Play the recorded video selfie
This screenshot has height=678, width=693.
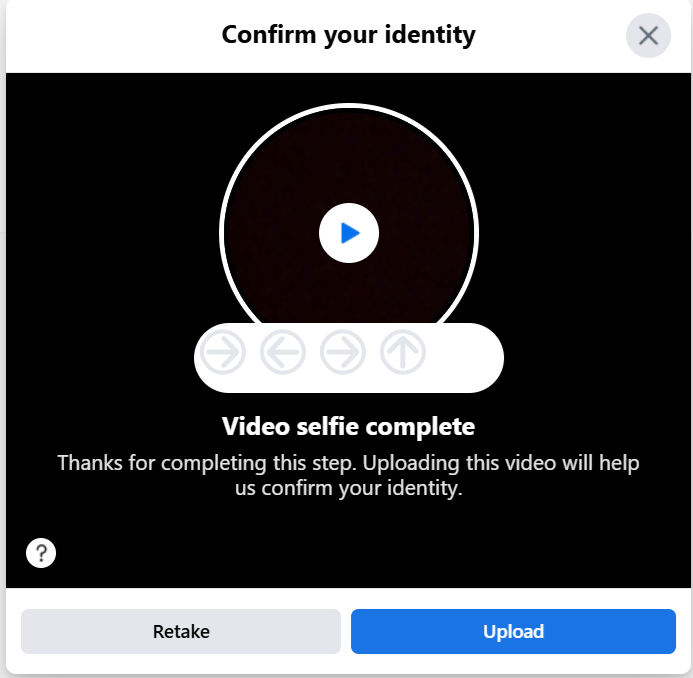click(349, 233)
